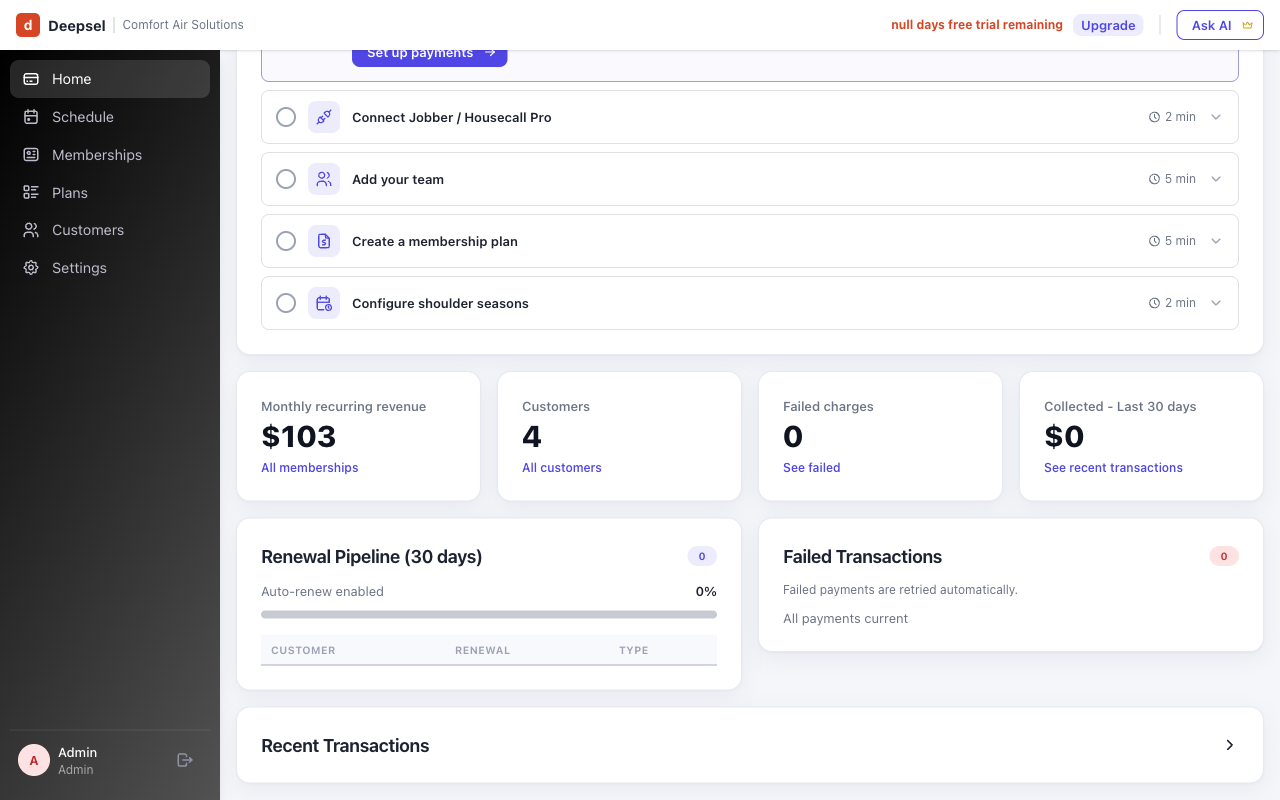
Task: Check the Create a membership plan circle
Action: pyautogui.click(x=286, y=241)
